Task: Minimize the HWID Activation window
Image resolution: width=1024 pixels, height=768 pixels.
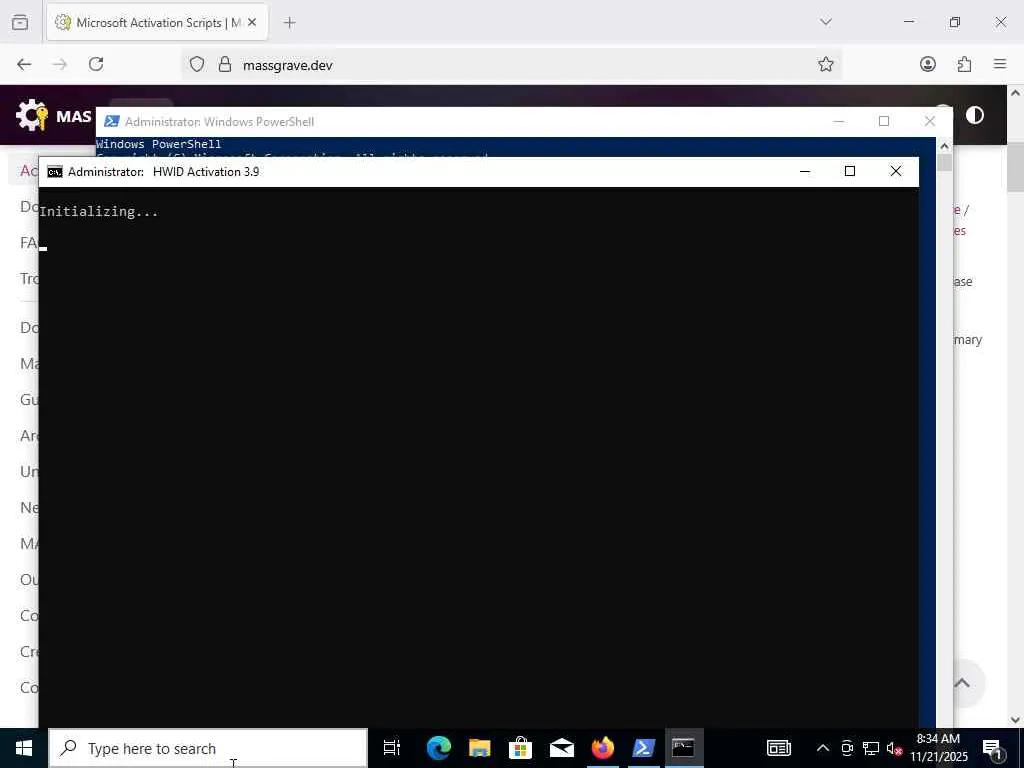Action: 805,171
